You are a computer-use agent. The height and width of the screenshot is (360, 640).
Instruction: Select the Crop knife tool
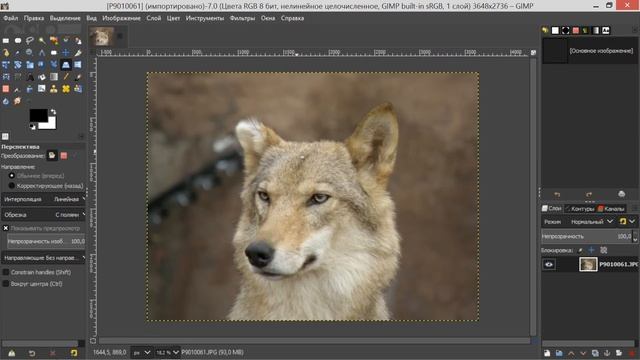(78, 52)
